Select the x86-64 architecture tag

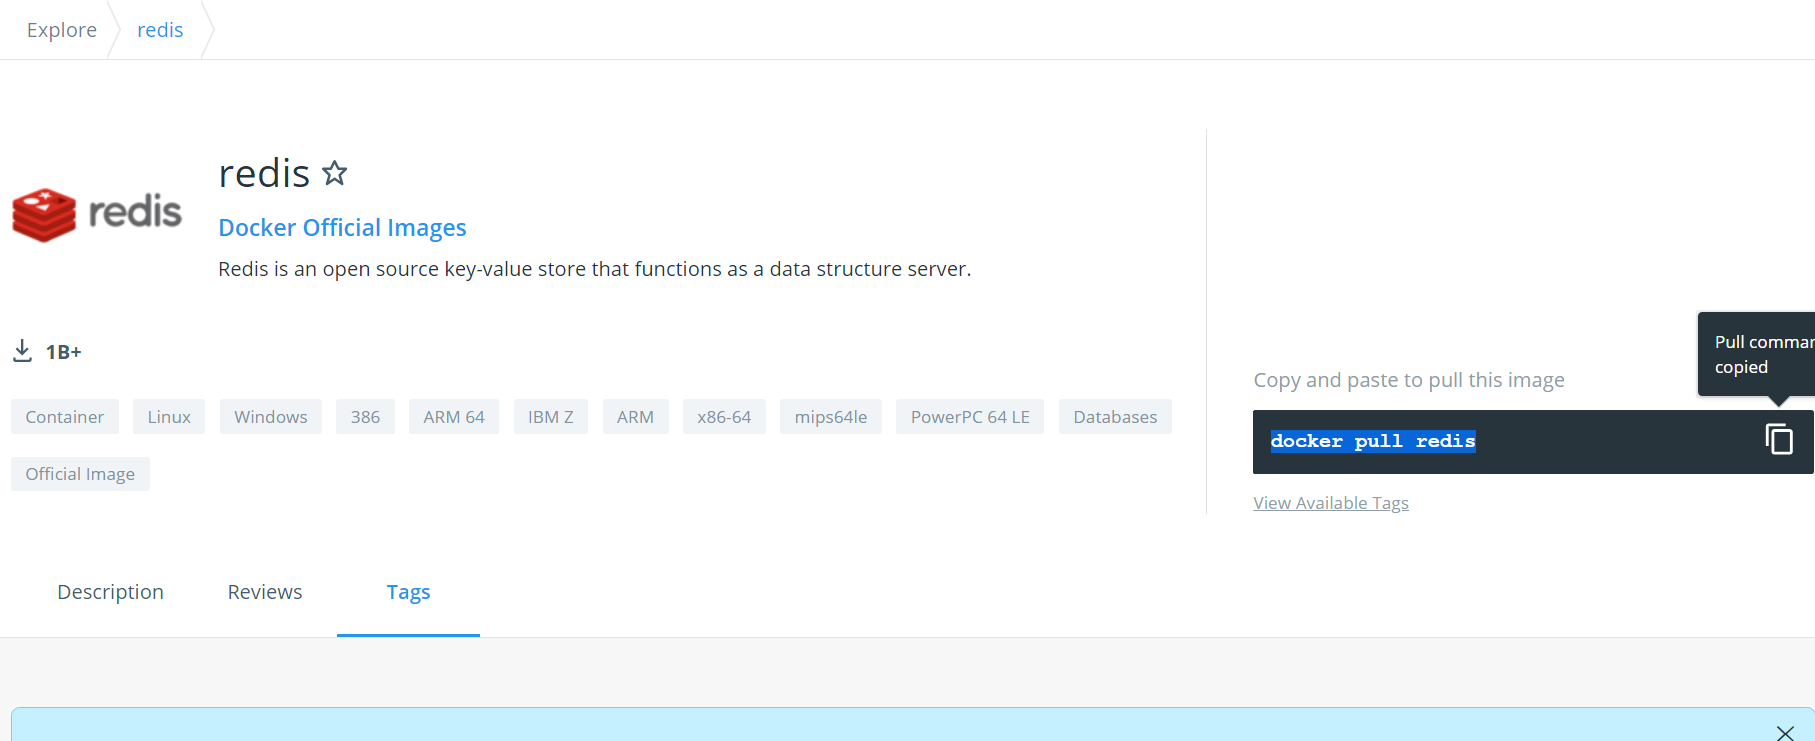(724, 417)
